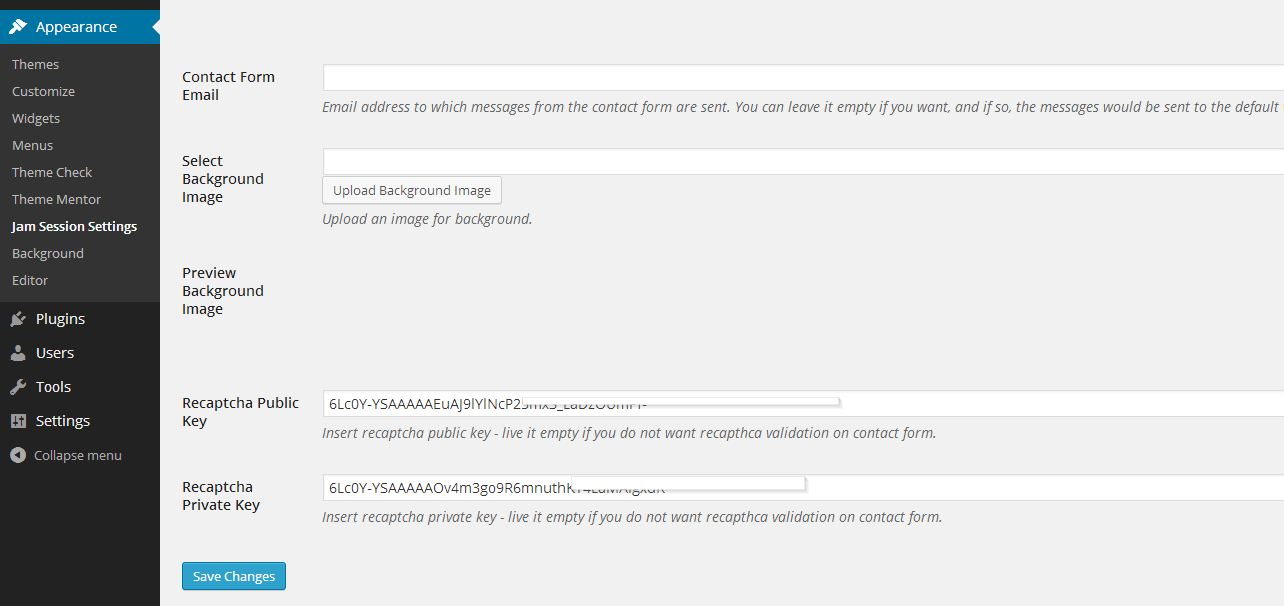This screenshot has width=1284, height=606.
Task: Open Theme Mentor page
Action: (x=56, y=199)
